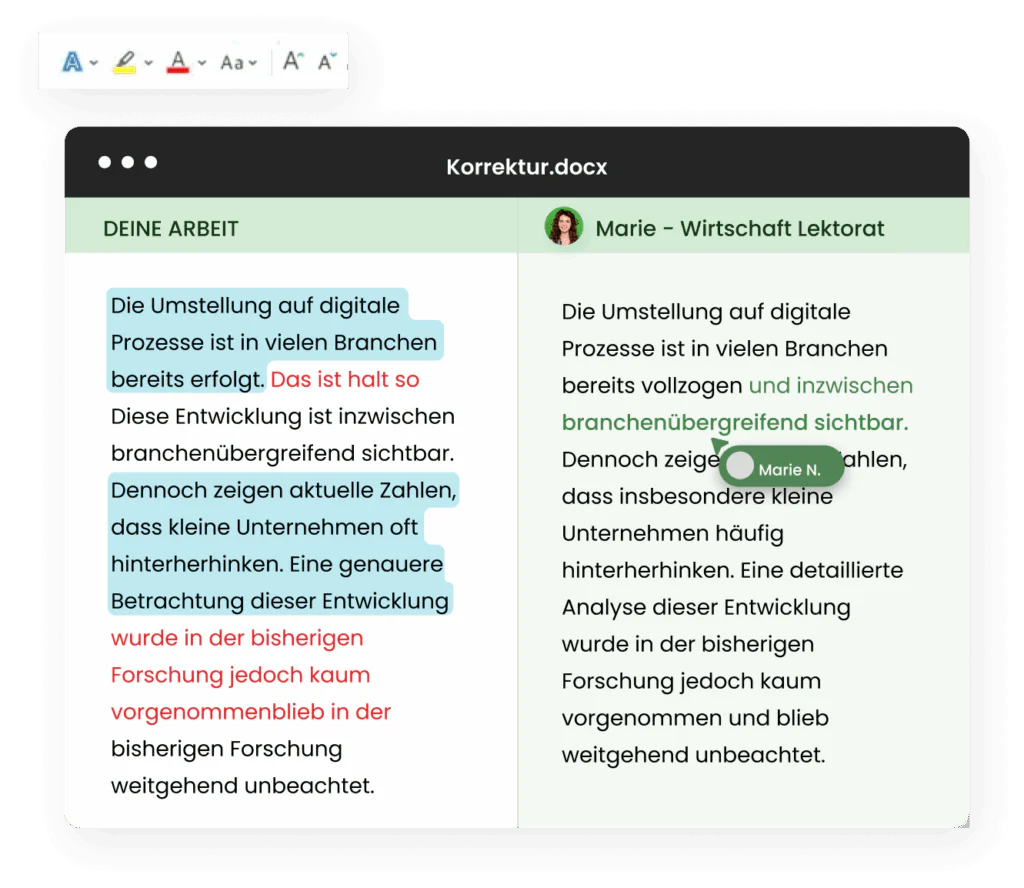Click the Aa change case icon
Viewport: 1024px width, 888px height.
(x=232, y=62)
